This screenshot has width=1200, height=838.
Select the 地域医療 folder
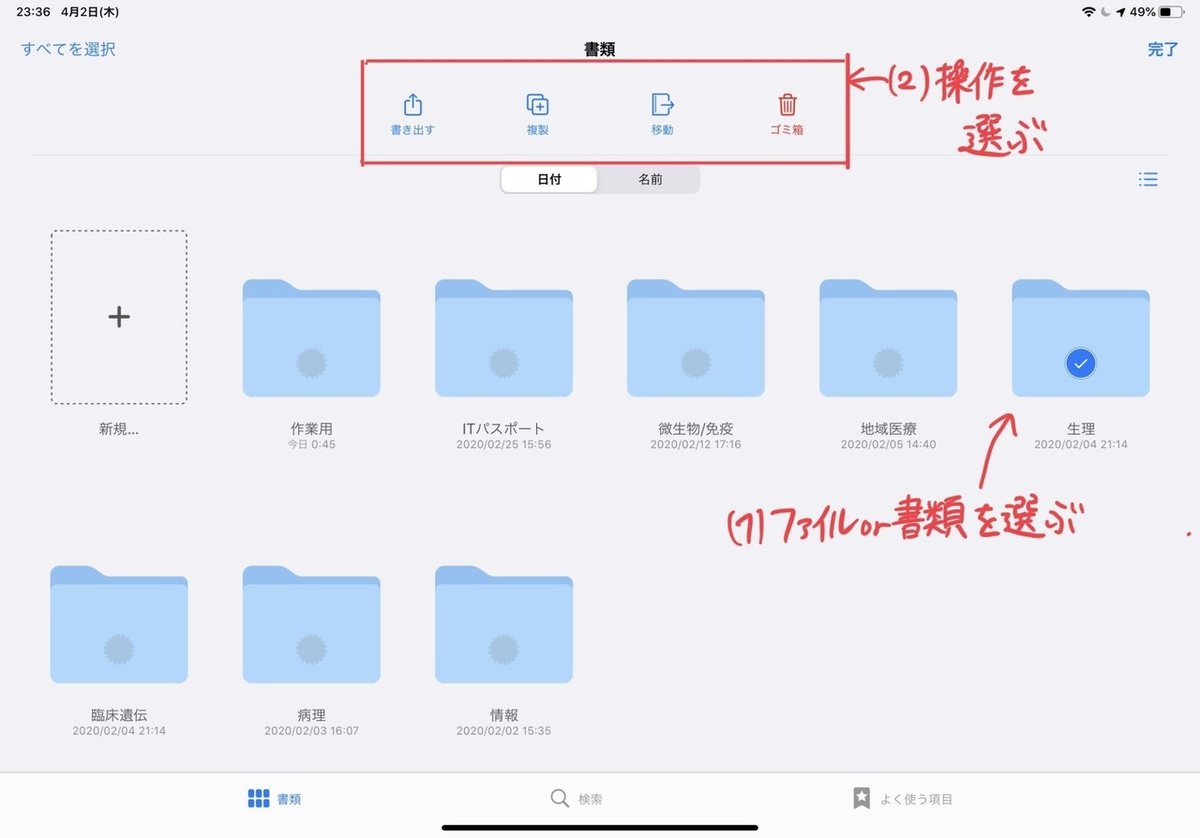click(x=888, y=335)
